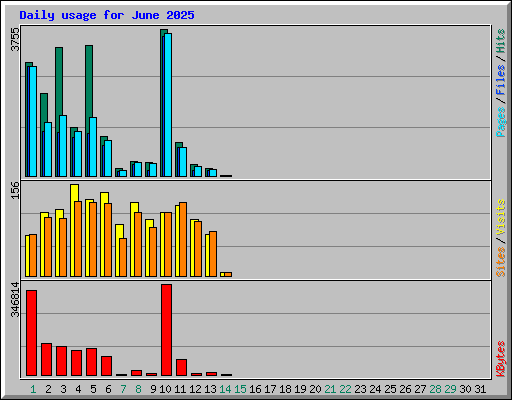Select day 18 on the x-axis
The image size is (512, 400).
pos(285,389)
